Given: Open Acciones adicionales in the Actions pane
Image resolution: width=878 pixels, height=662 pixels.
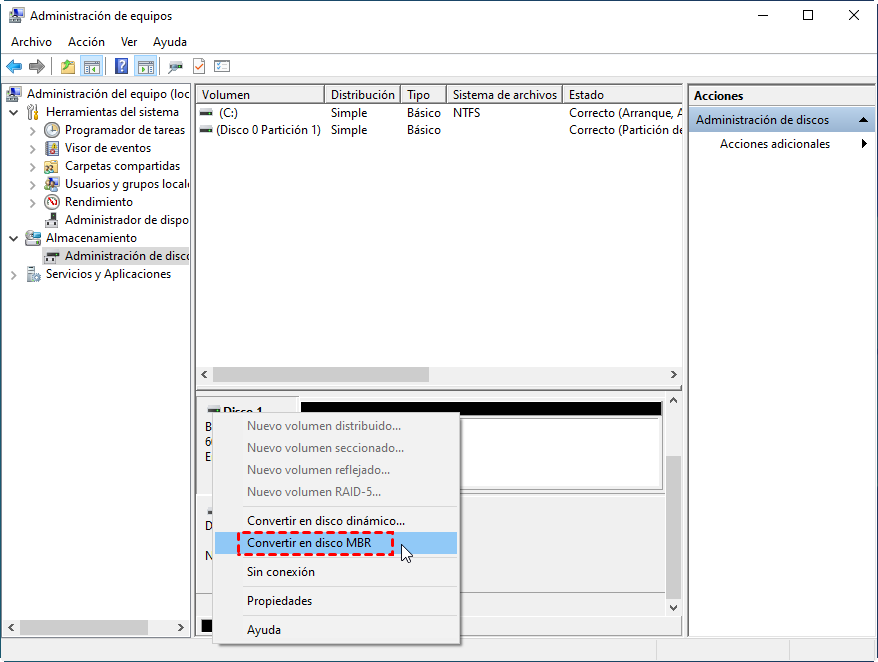Looking at the screenshot, I should coord(774,144).
